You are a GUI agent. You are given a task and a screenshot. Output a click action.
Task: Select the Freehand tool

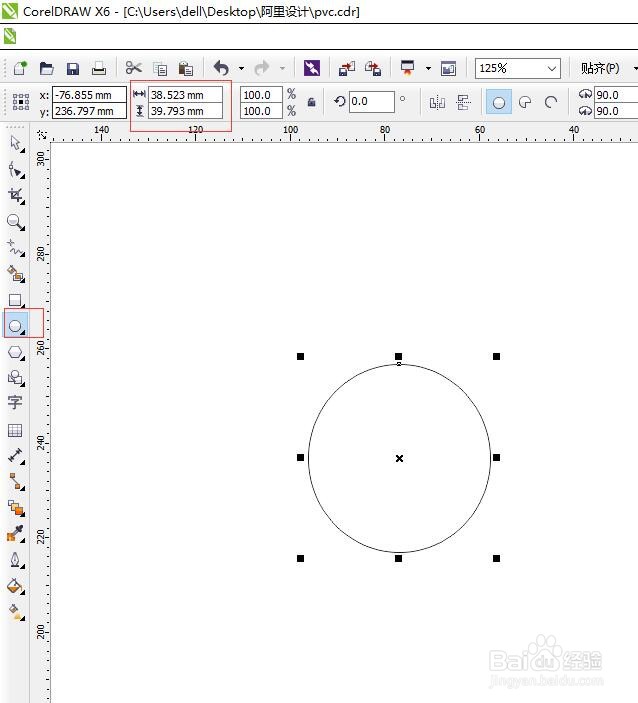(x=16, y=247)
